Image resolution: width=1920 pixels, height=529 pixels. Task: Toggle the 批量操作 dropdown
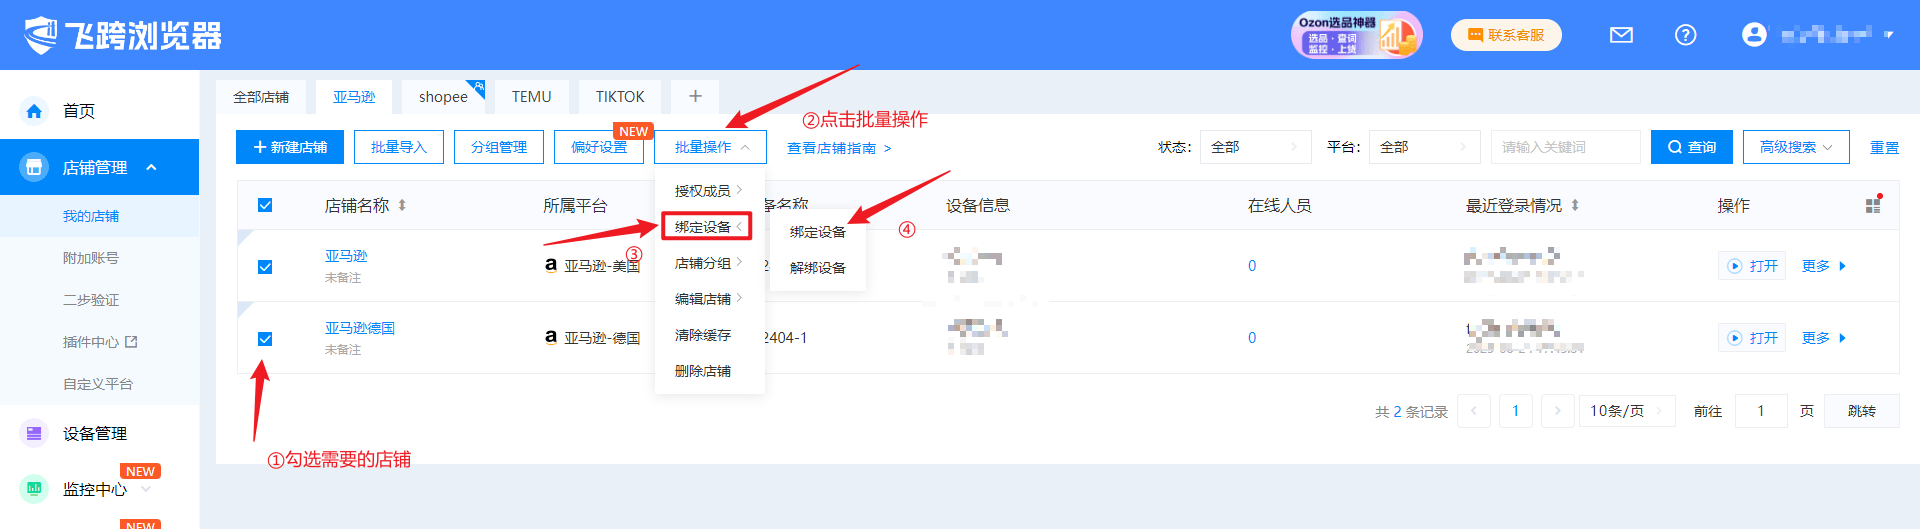click(x=711, y=147)
